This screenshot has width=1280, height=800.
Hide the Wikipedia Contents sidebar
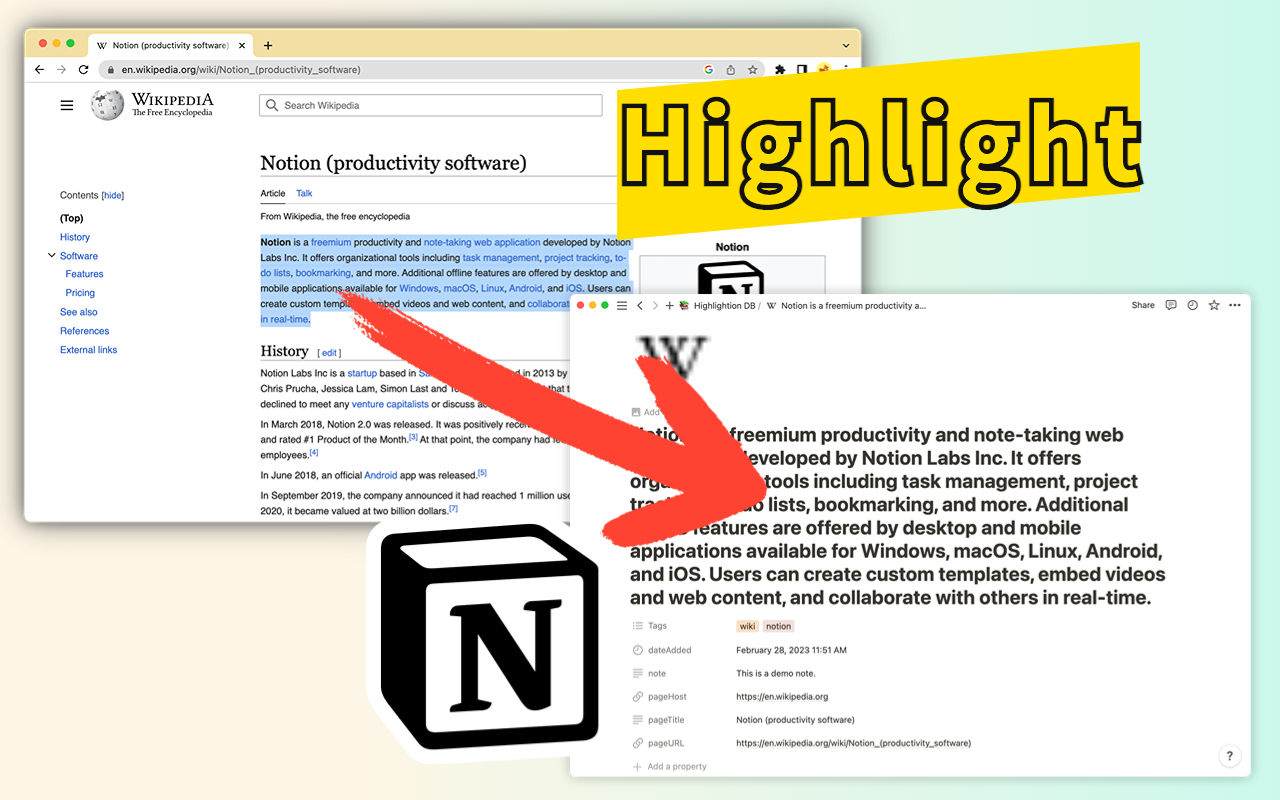tap(113, 195)
